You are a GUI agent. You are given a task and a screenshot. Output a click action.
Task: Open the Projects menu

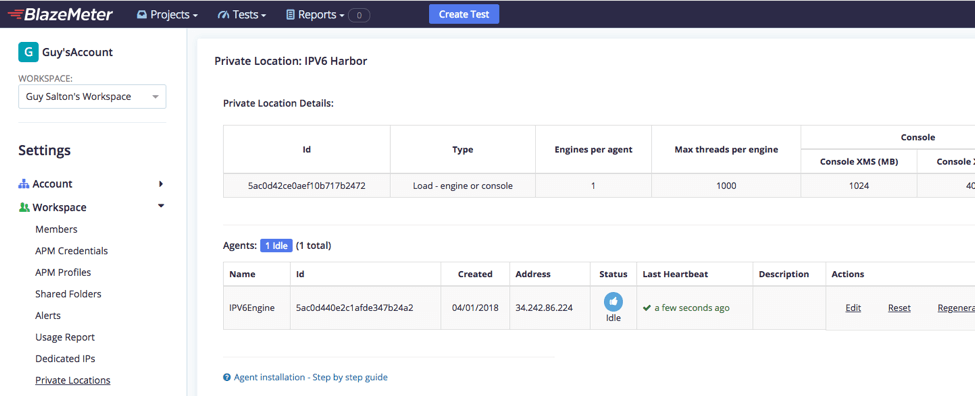(167, 14)
